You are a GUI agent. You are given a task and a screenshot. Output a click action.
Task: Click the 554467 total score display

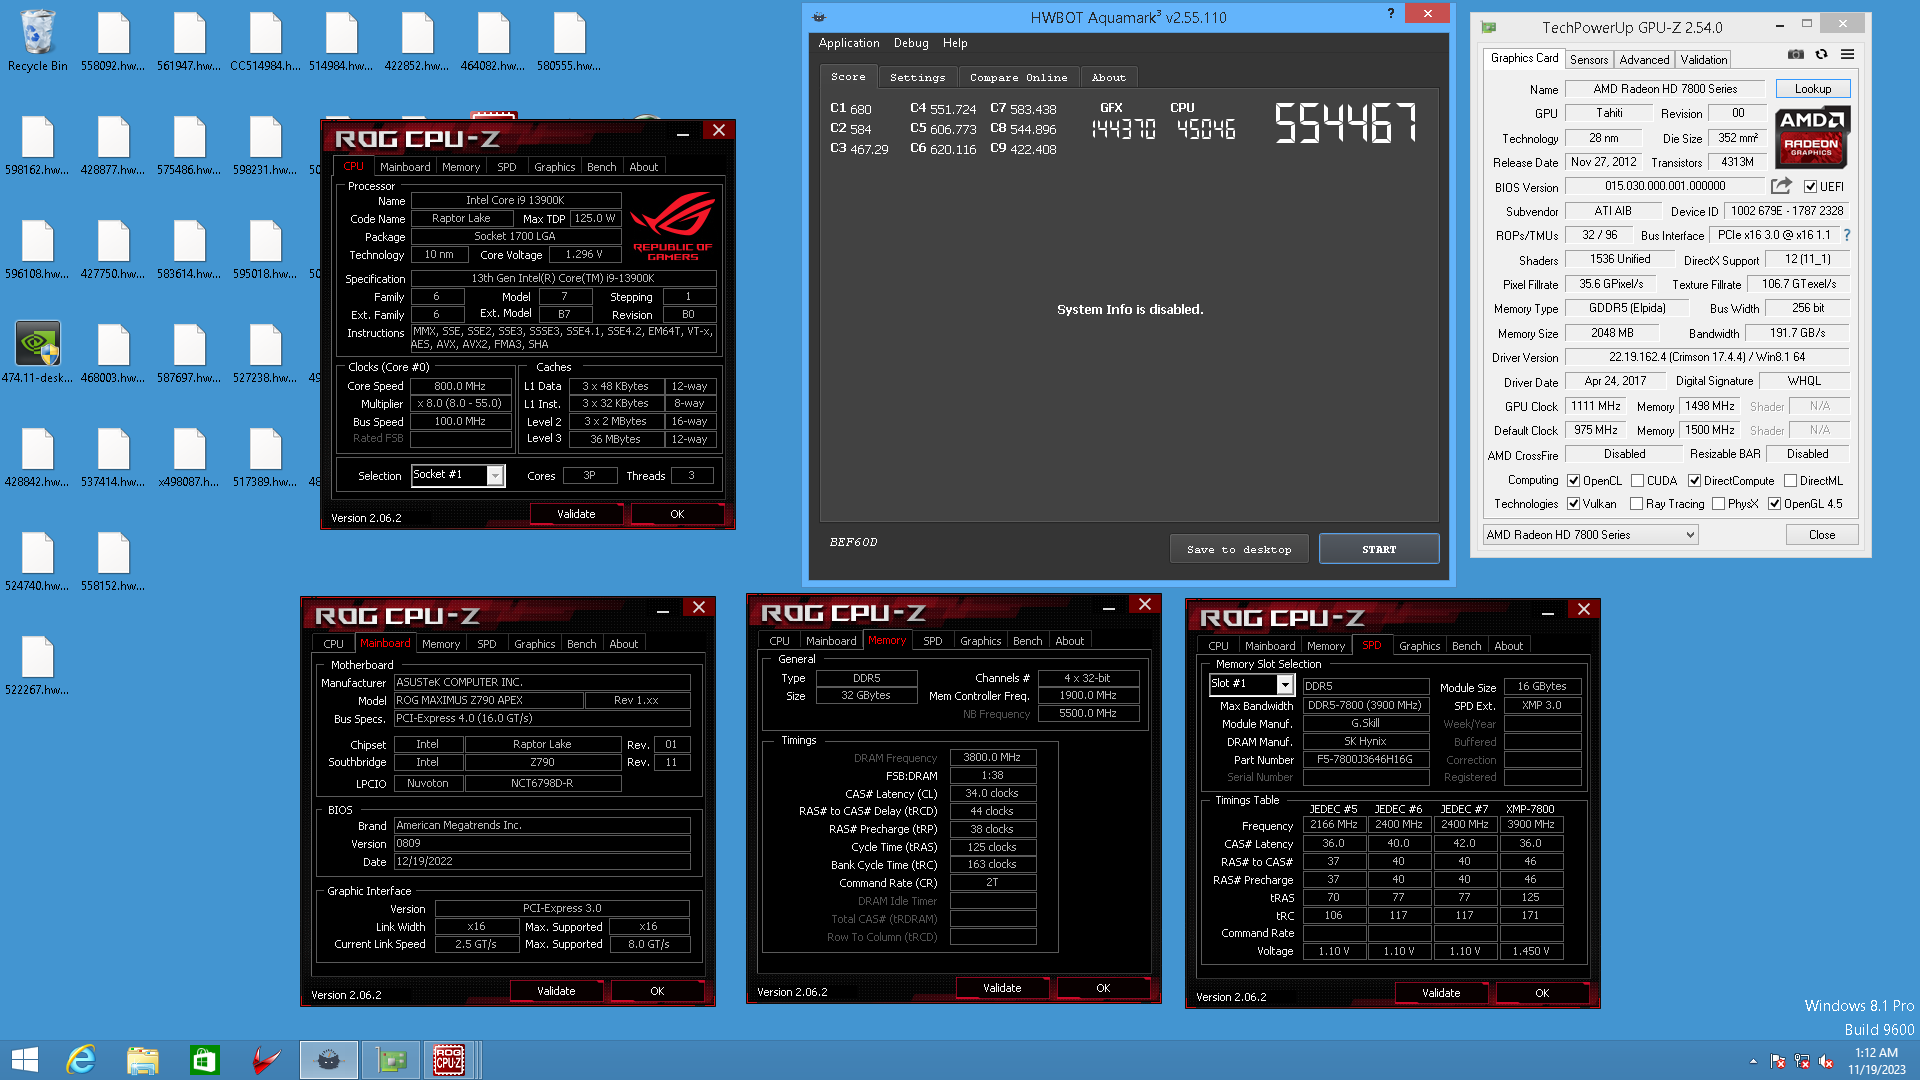click(x=1346, y=123)
